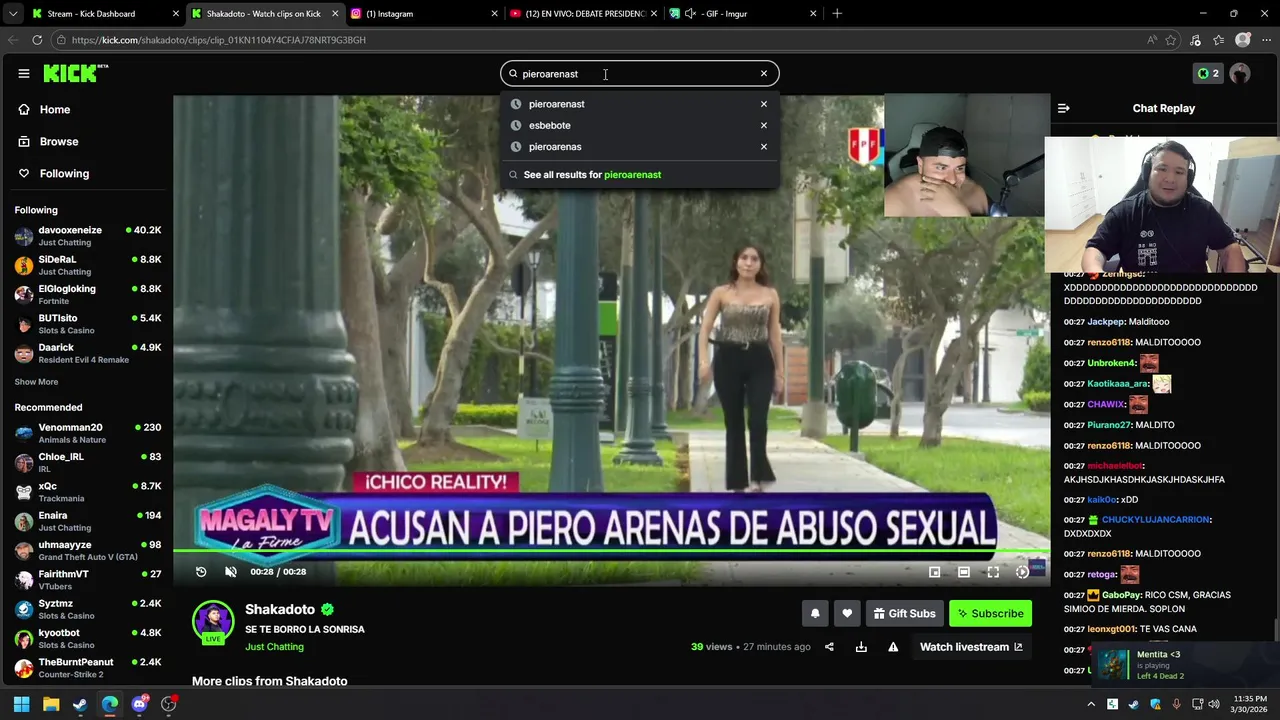Open recommended channel xQc
Screen dimensions: 1280x720
87,492
